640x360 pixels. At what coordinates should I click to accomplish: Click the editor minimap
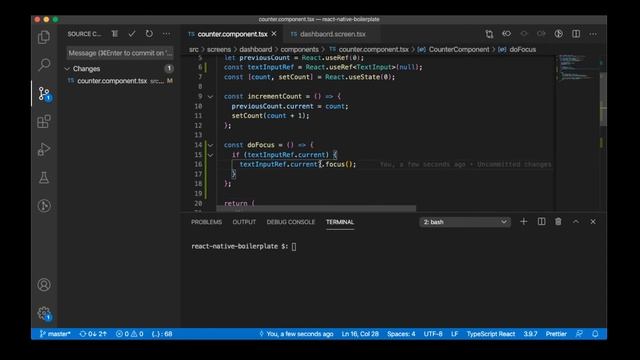pyautogui.click(x=577, y=67)
